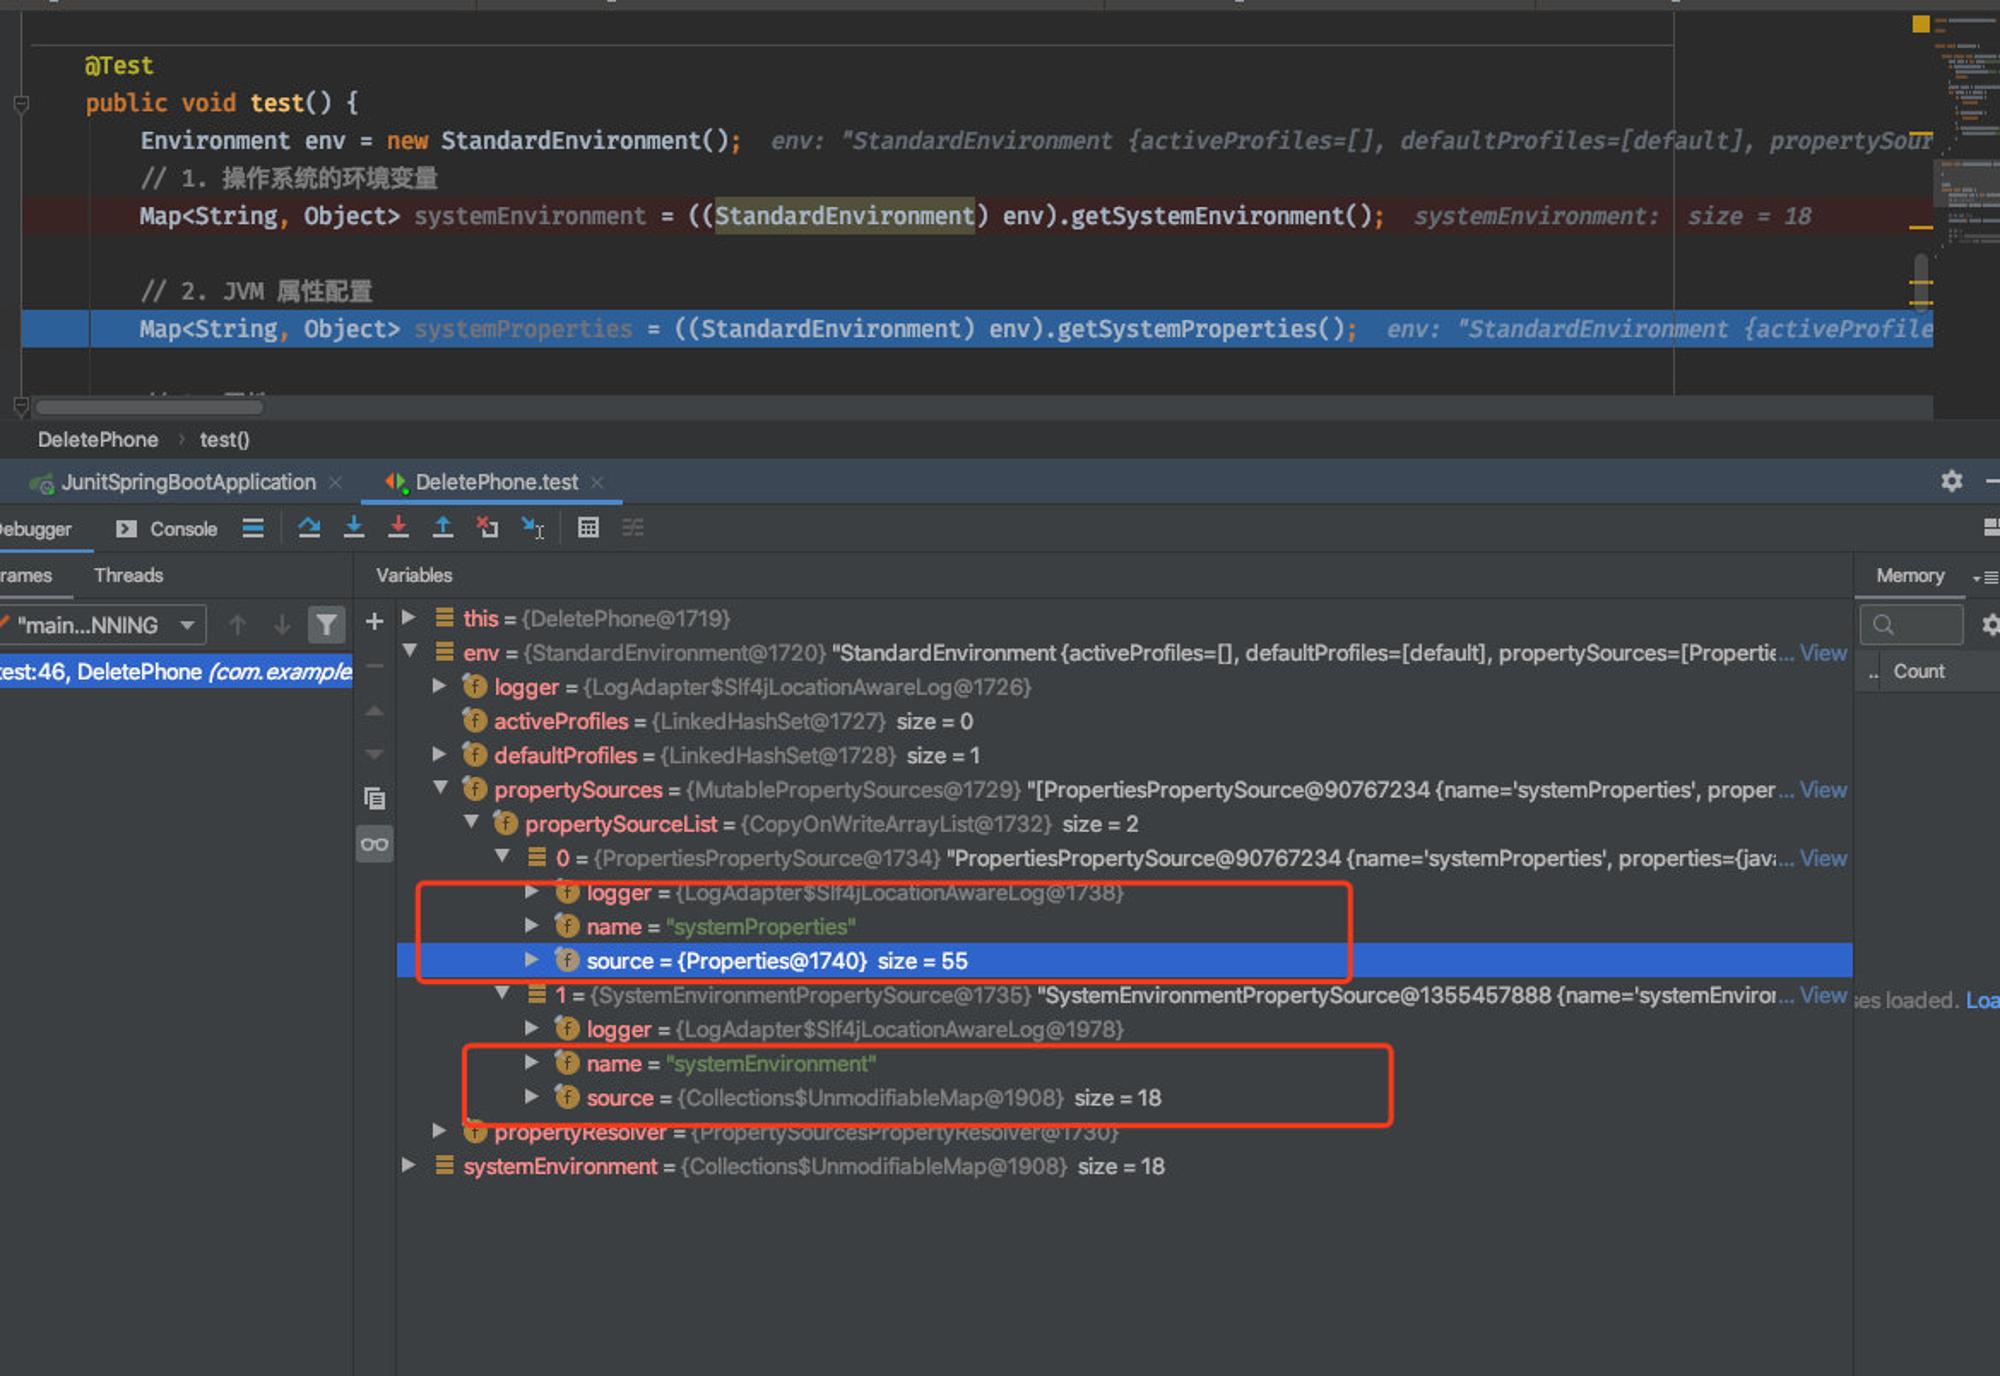The width and height of the screenshot is (2000, 1376).
Task: Click the remove watch minus icon
Action: click(374, 665)
